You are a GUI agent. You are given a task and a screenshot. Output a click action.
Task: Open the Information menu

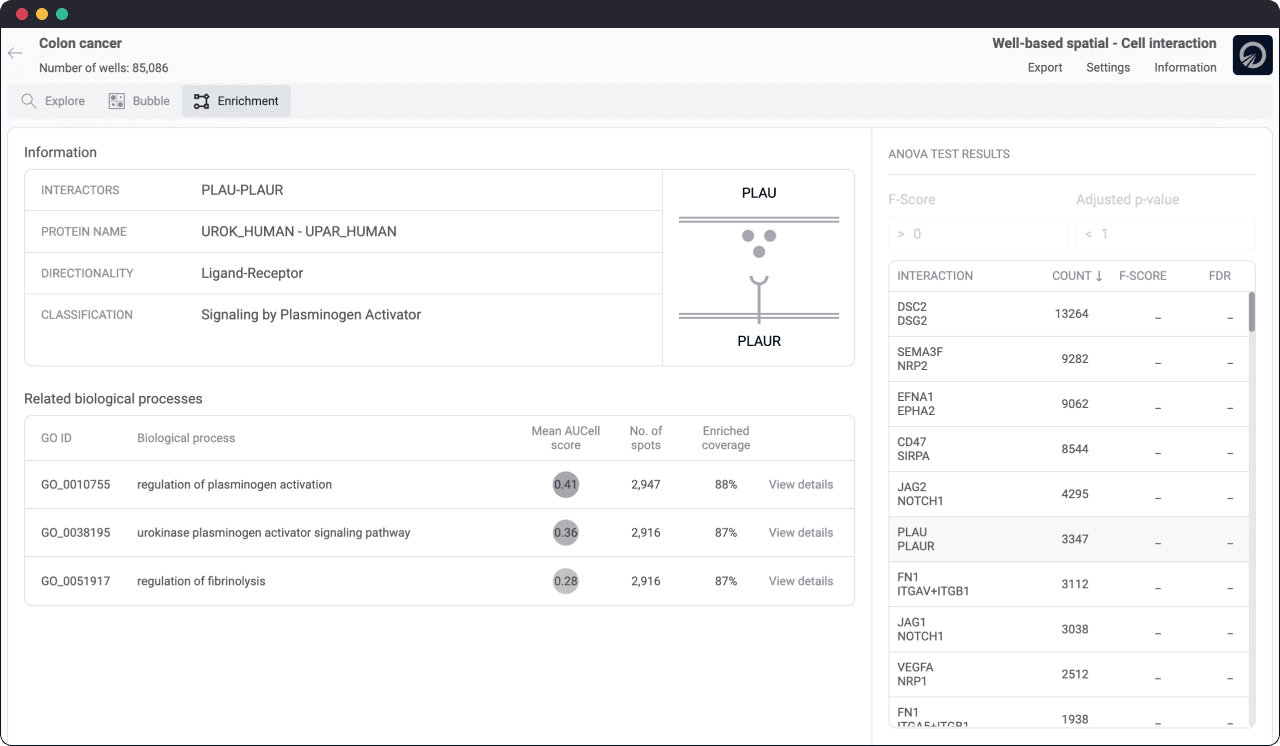coord(1185,68)
